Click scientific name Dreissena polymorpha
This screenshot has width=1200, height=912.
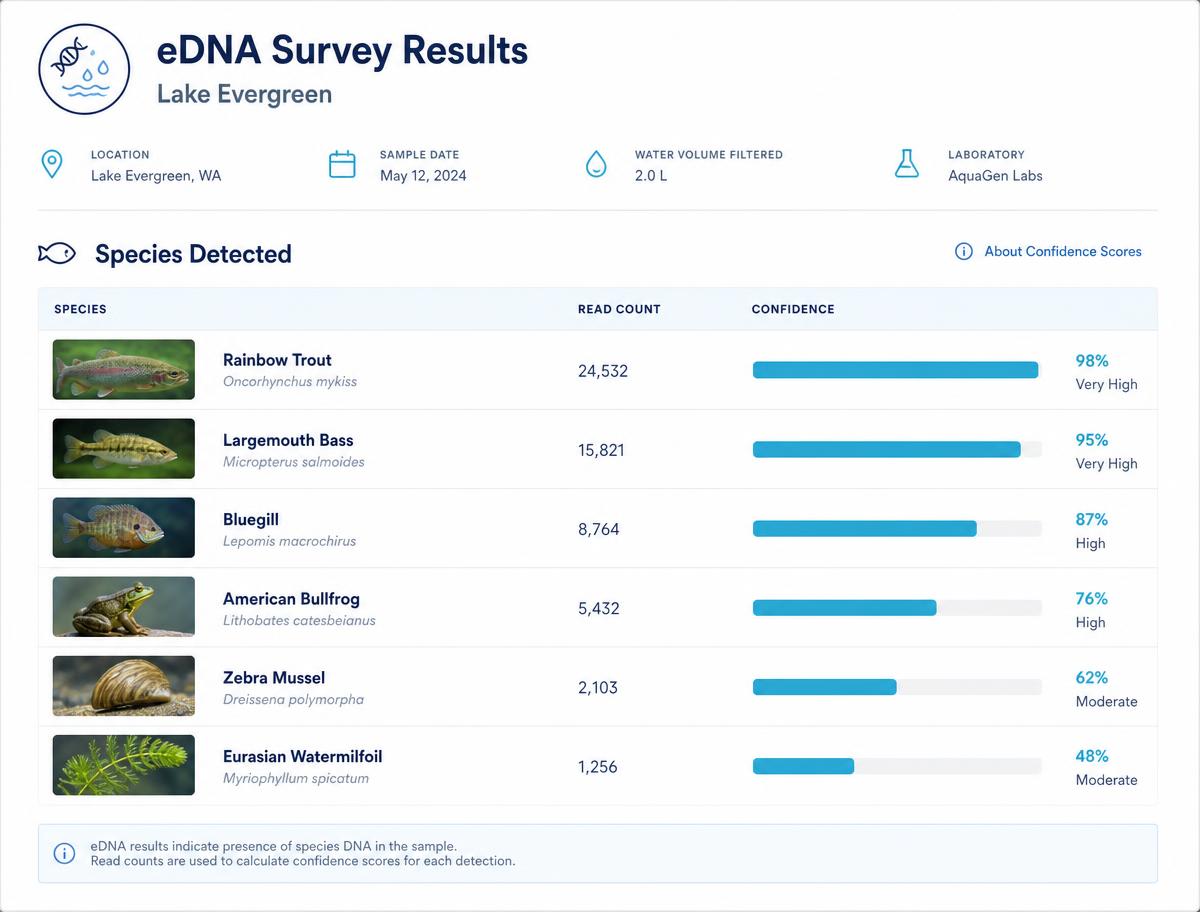click(293, 699)
